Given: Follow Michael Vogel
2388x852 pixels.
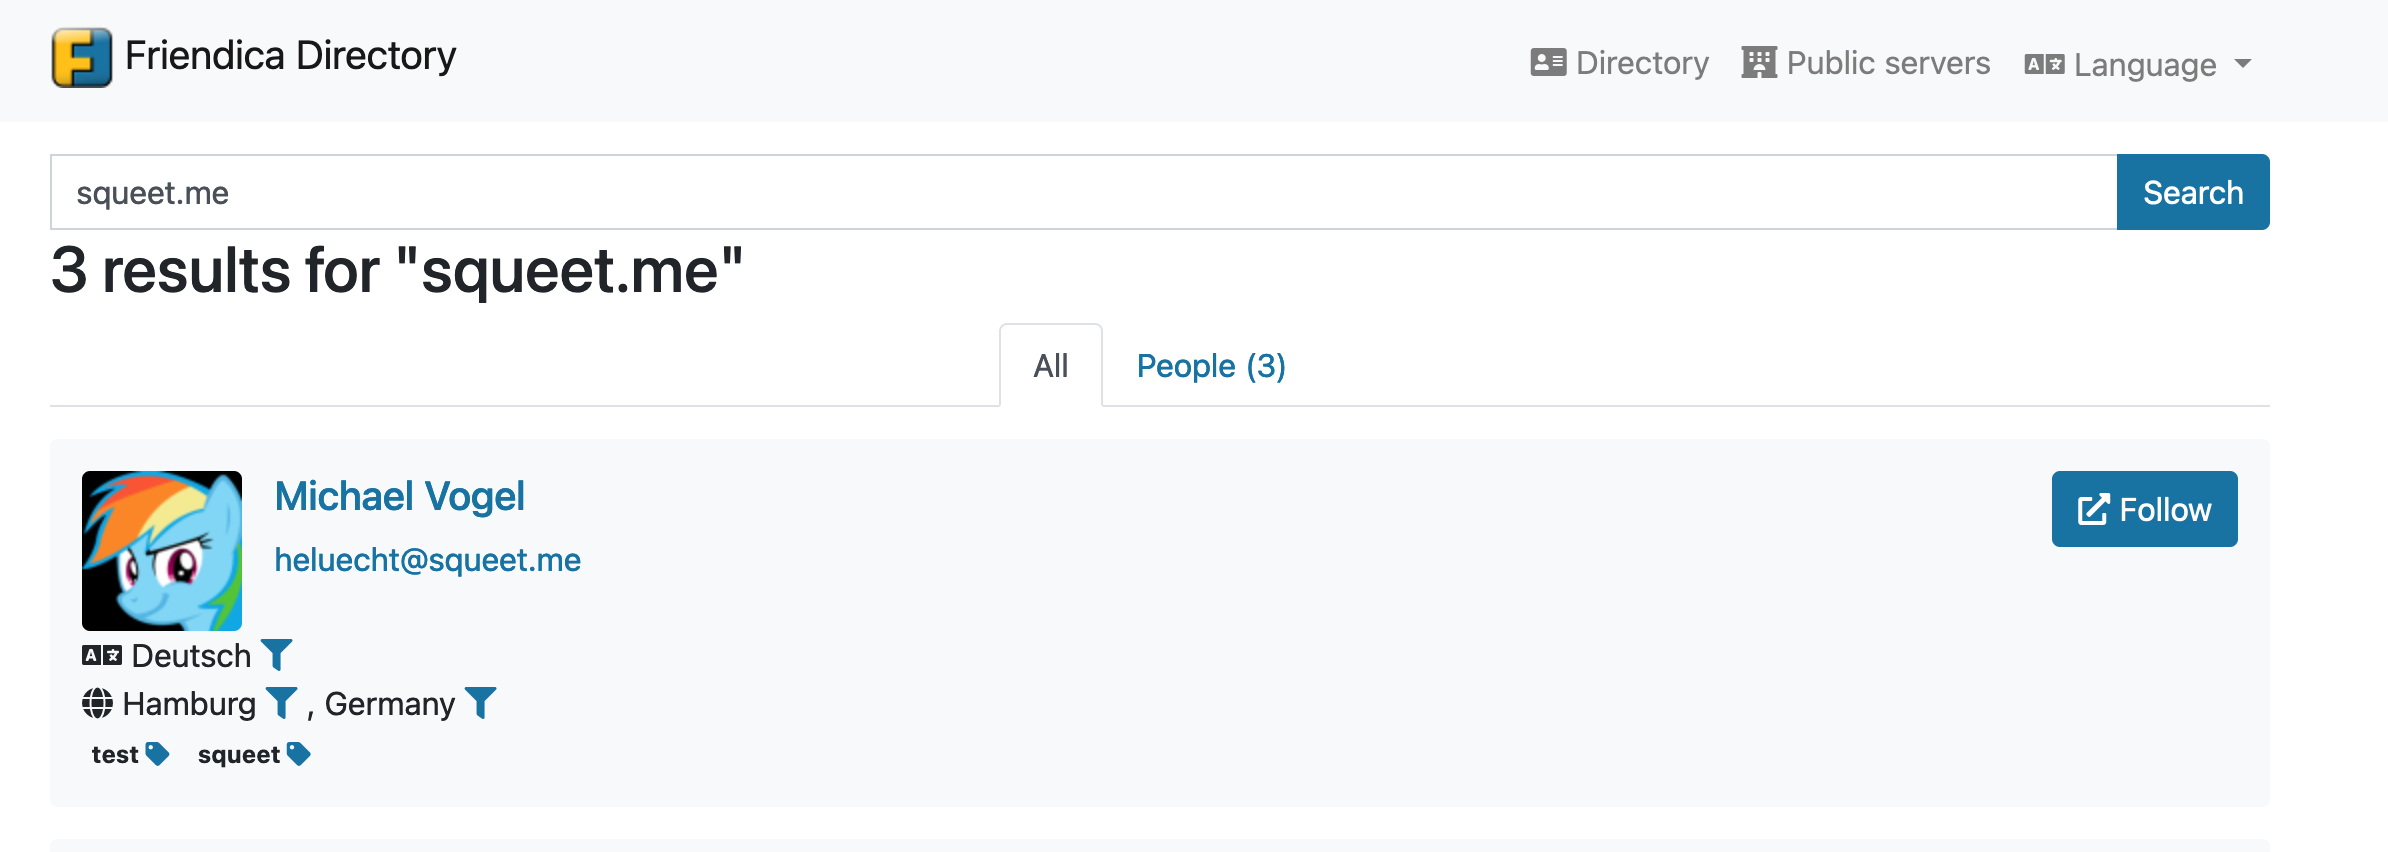Looking at the screenshot, I should (x=2144, y=509).
